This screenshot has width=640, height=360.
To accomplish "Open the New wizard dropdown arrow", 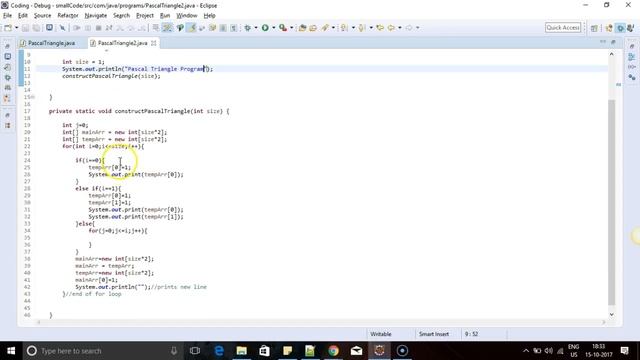I will (x=16, y=28).
